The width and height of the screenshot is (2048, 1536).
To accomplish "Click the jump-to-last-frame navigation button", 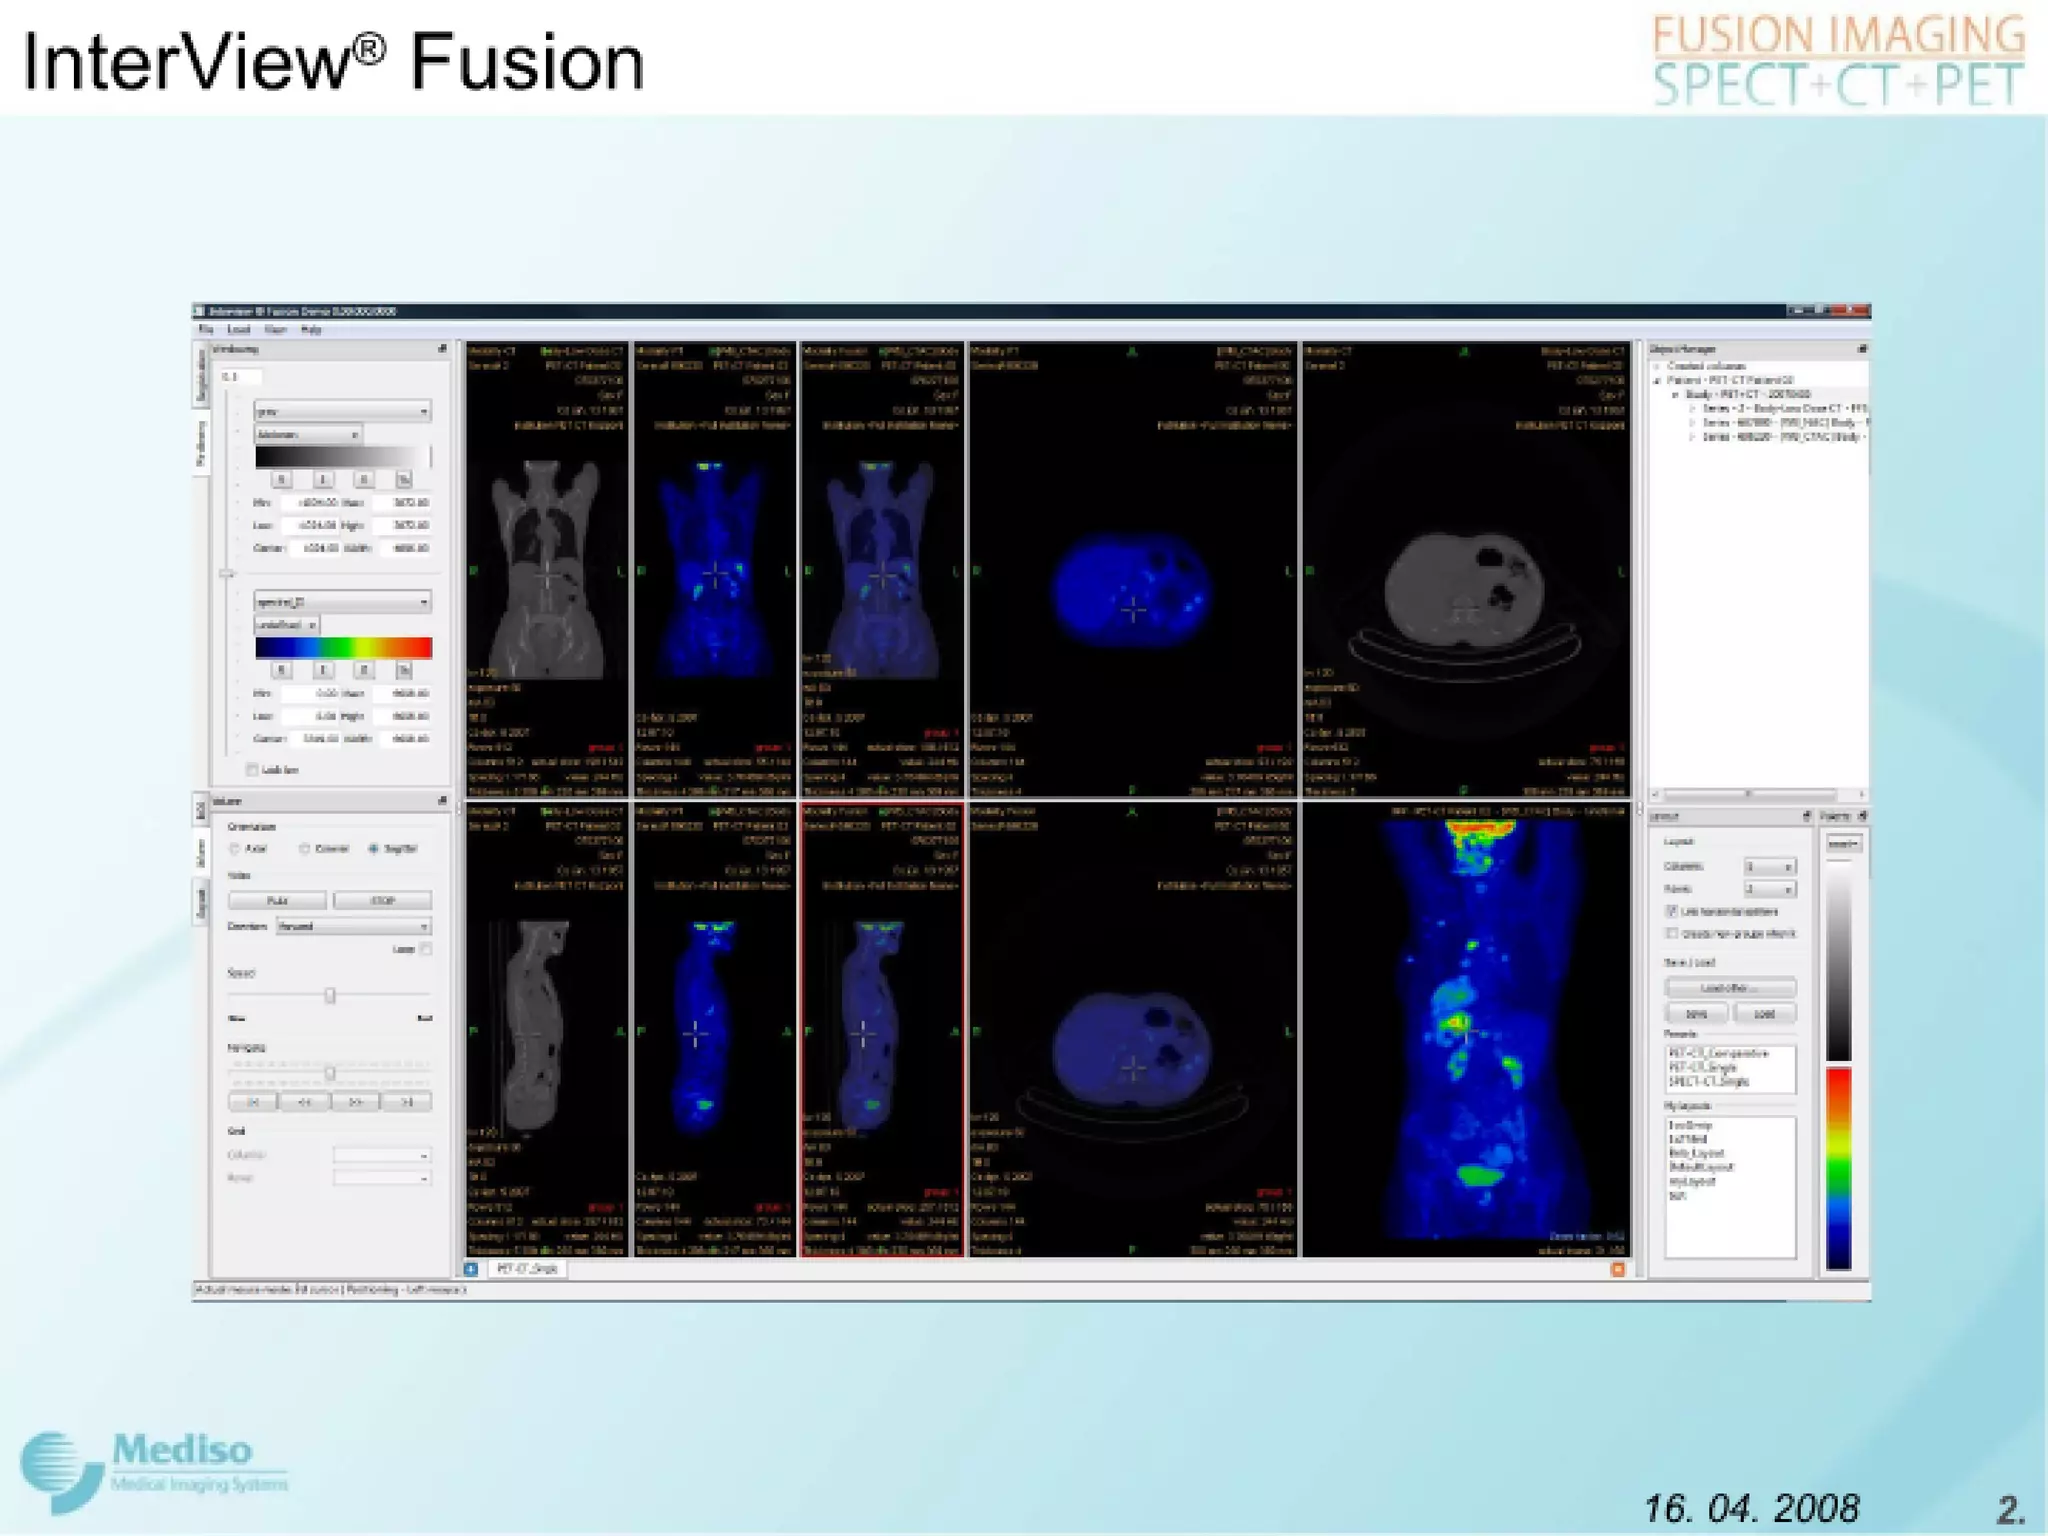I will (406, 1102).
